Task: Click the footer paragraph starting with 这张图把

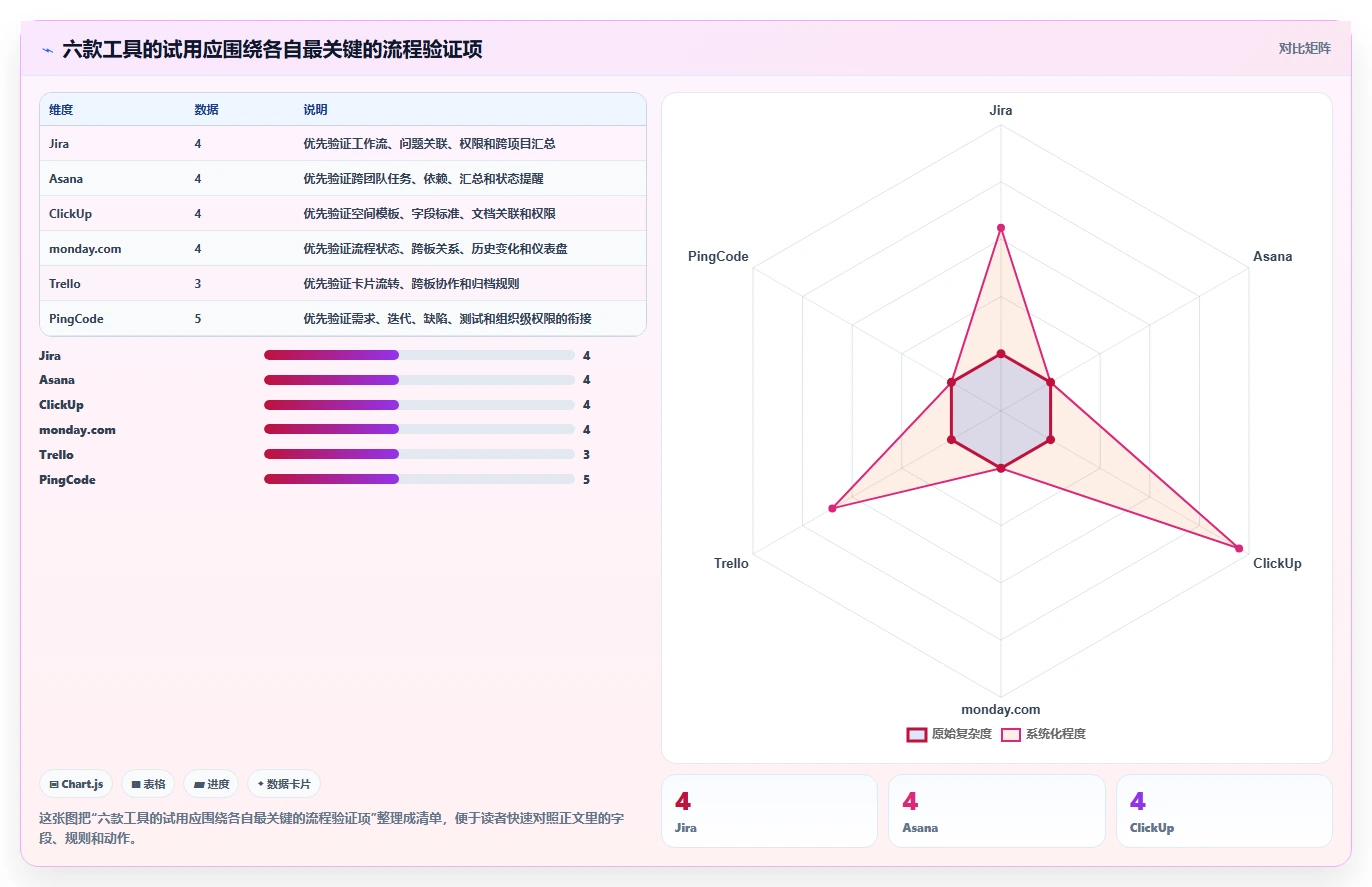Action: 331,828
